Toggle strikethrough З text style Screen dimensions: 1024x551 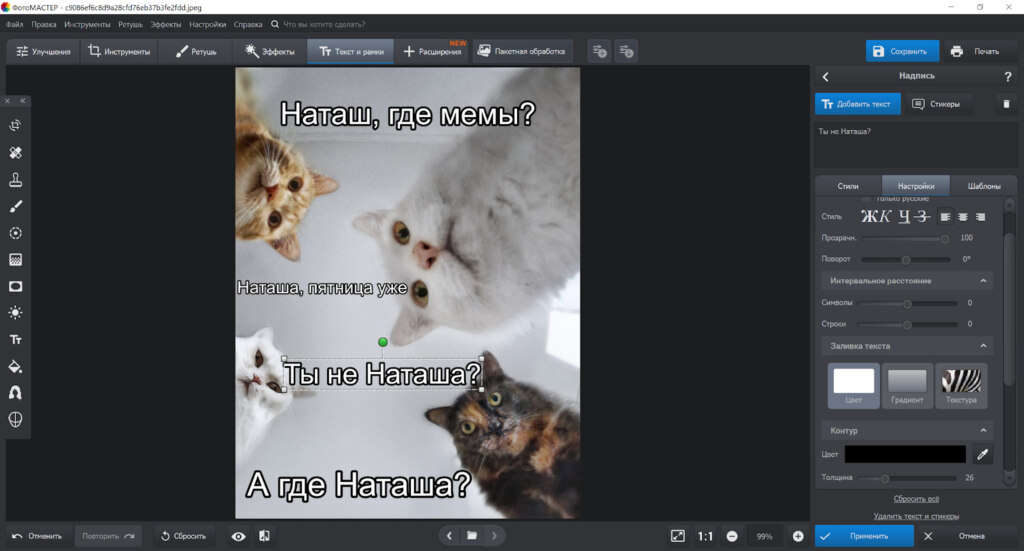coord(921,217)
